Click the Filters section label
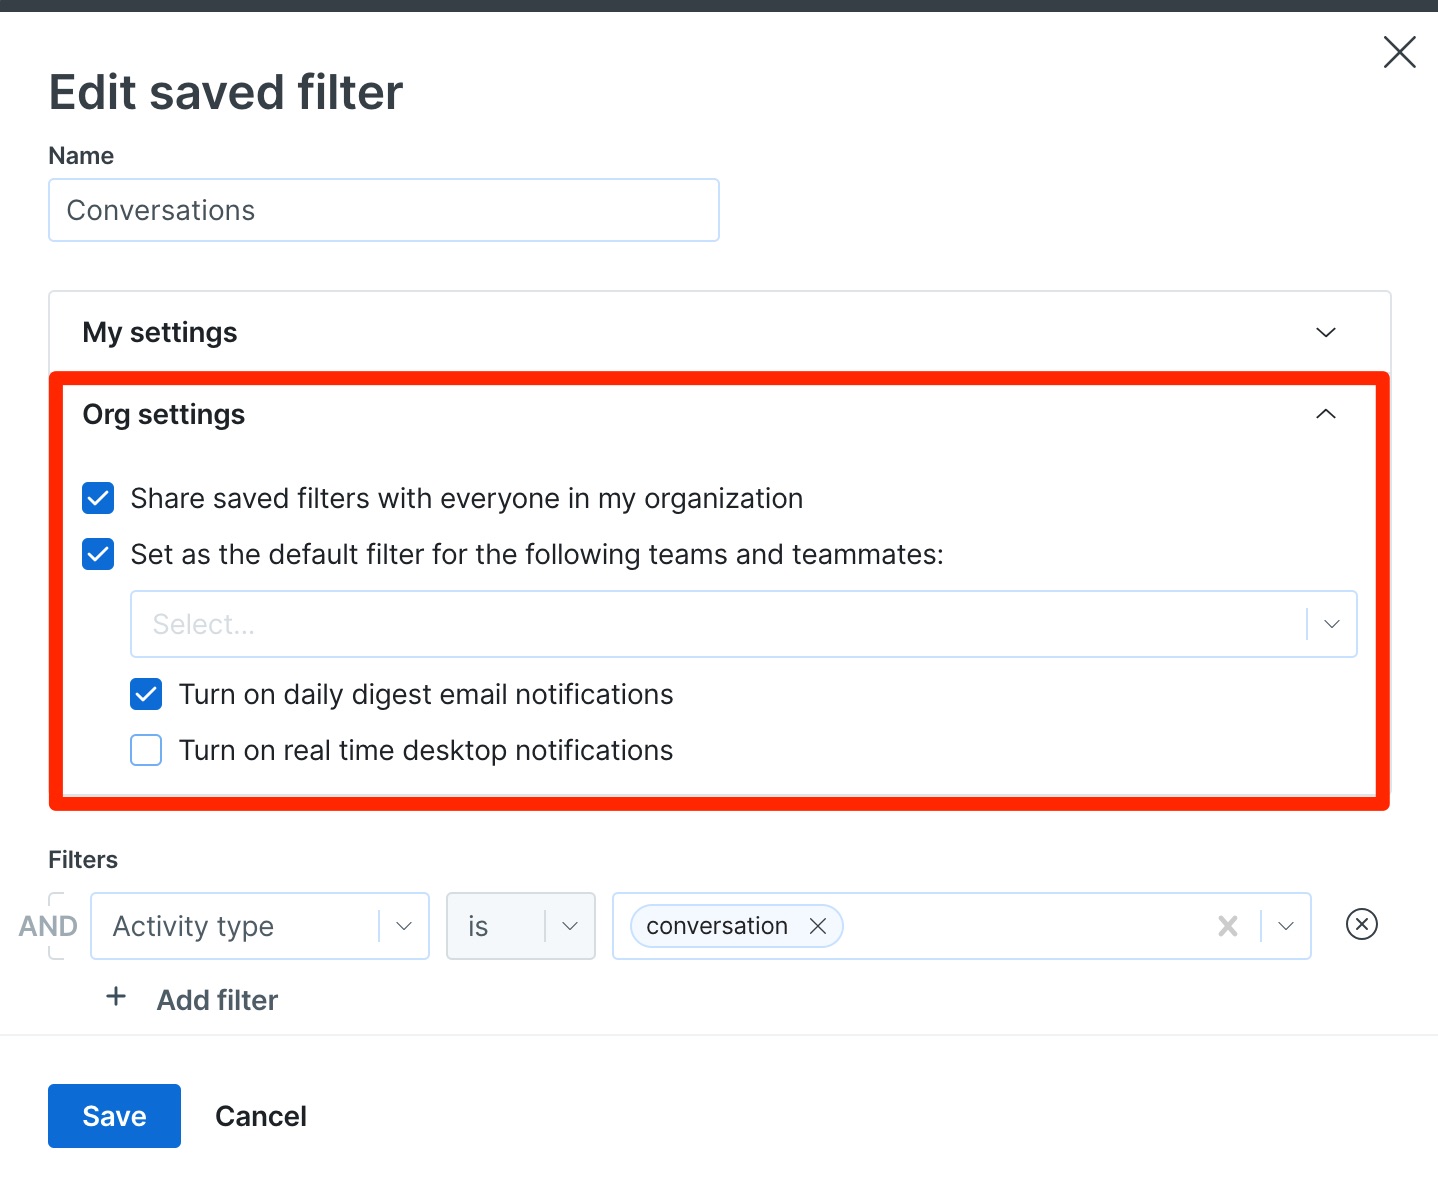Screen dimensions: 1438x1194 tap(83, 860)
